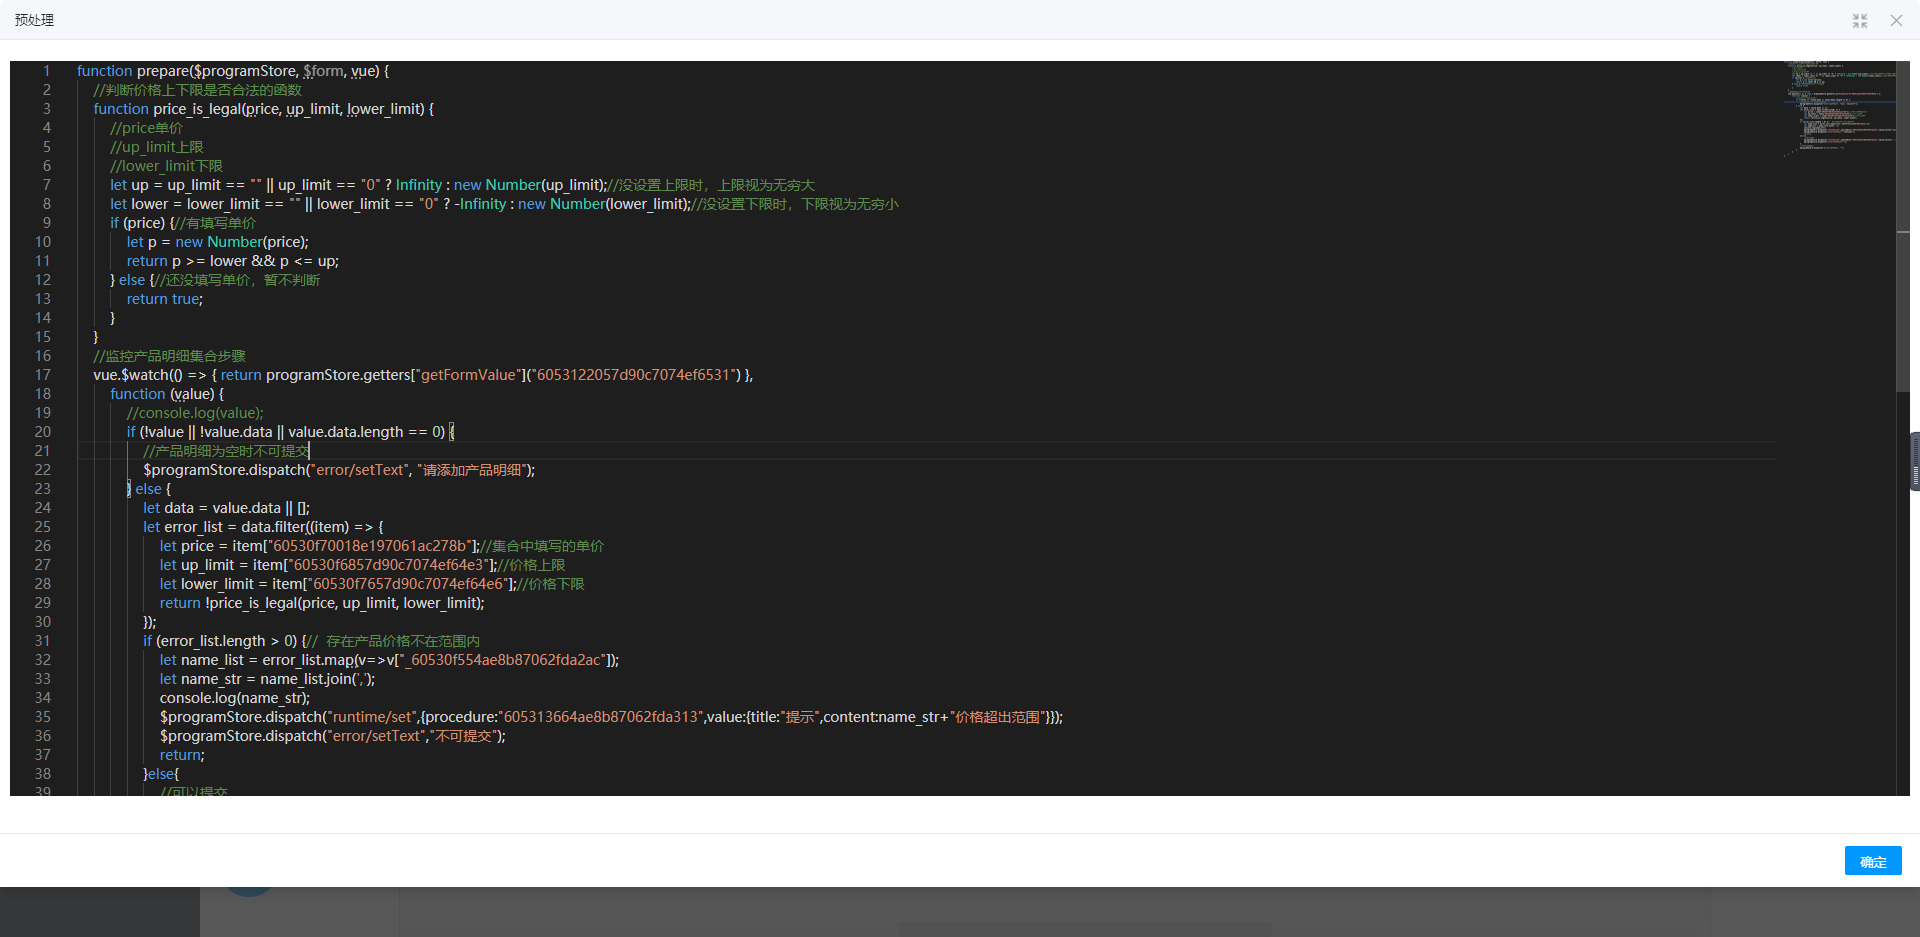
Task: Place cursor on 'function prepare' line
Action: click(233, 71)
